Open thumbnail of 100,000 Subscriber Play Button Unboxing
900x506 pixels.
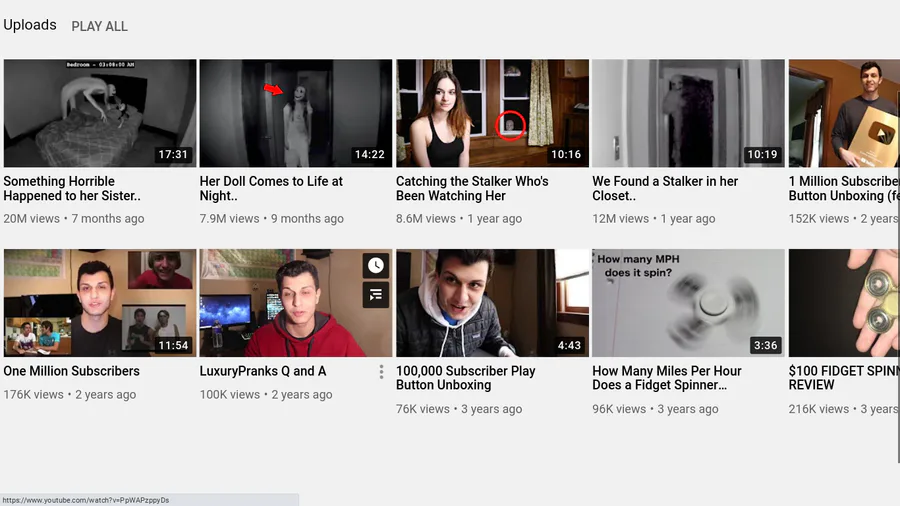click(492, 303)
